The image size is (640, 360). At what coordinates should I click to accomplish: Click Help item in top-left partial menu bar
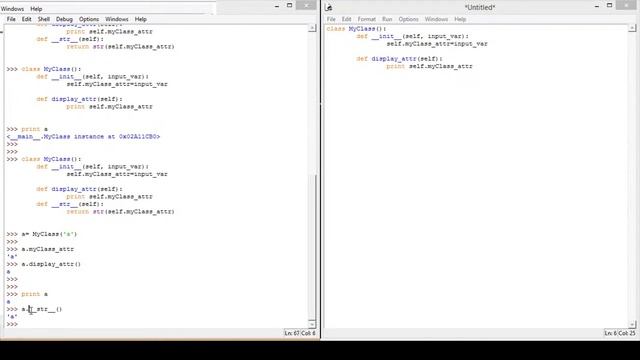click(x=36, y=9)
